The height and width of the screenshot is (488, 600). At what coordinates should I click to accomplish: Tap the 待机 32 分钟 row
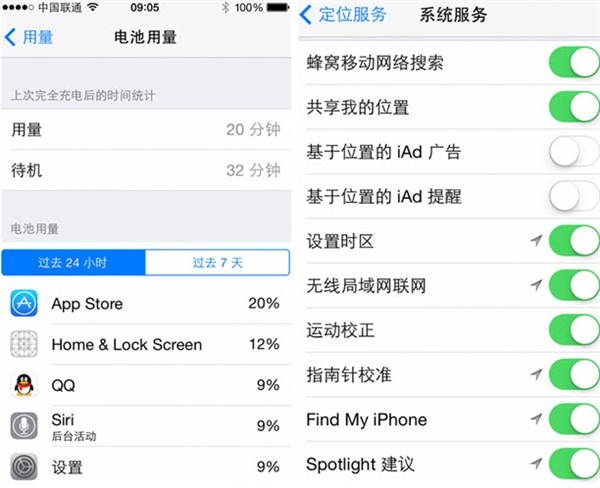146,170
